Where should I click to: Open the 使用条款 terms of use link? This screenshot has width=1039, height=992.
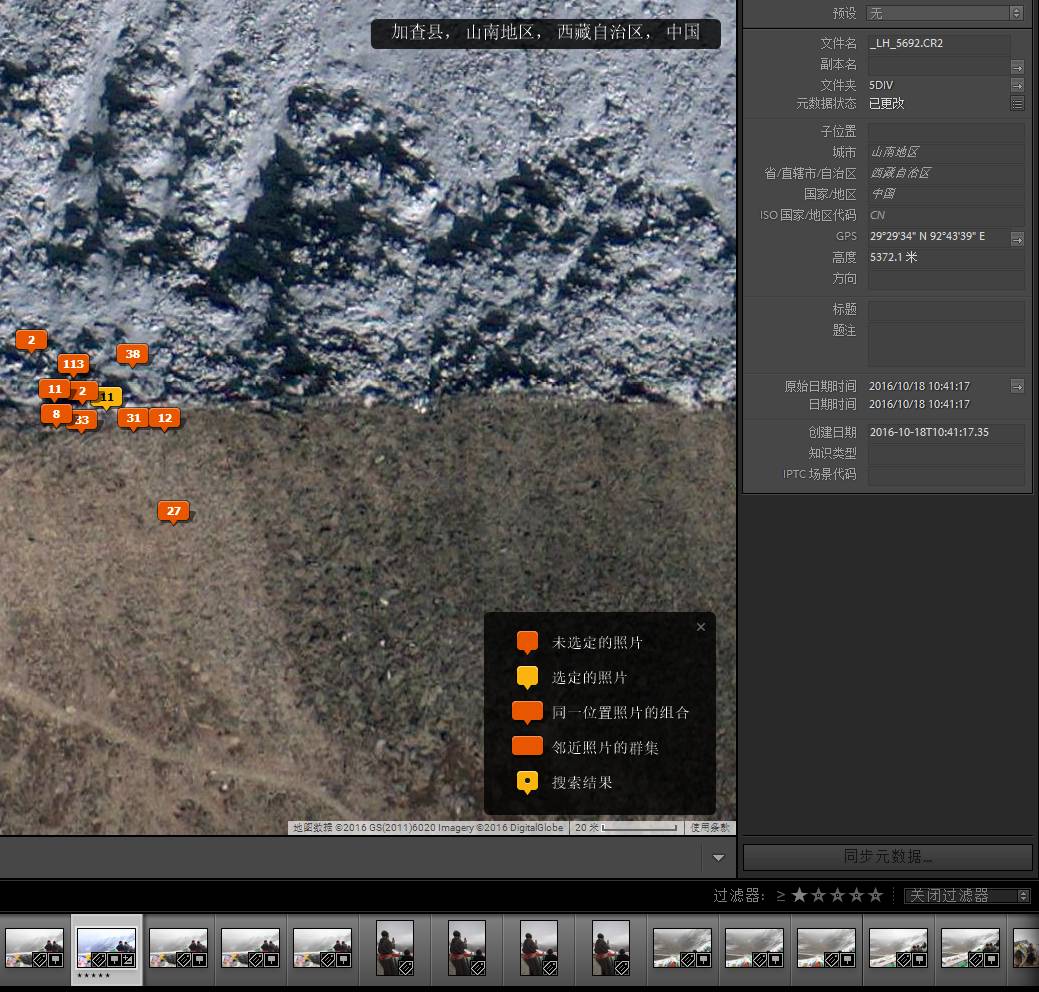[x=711, y=828]
